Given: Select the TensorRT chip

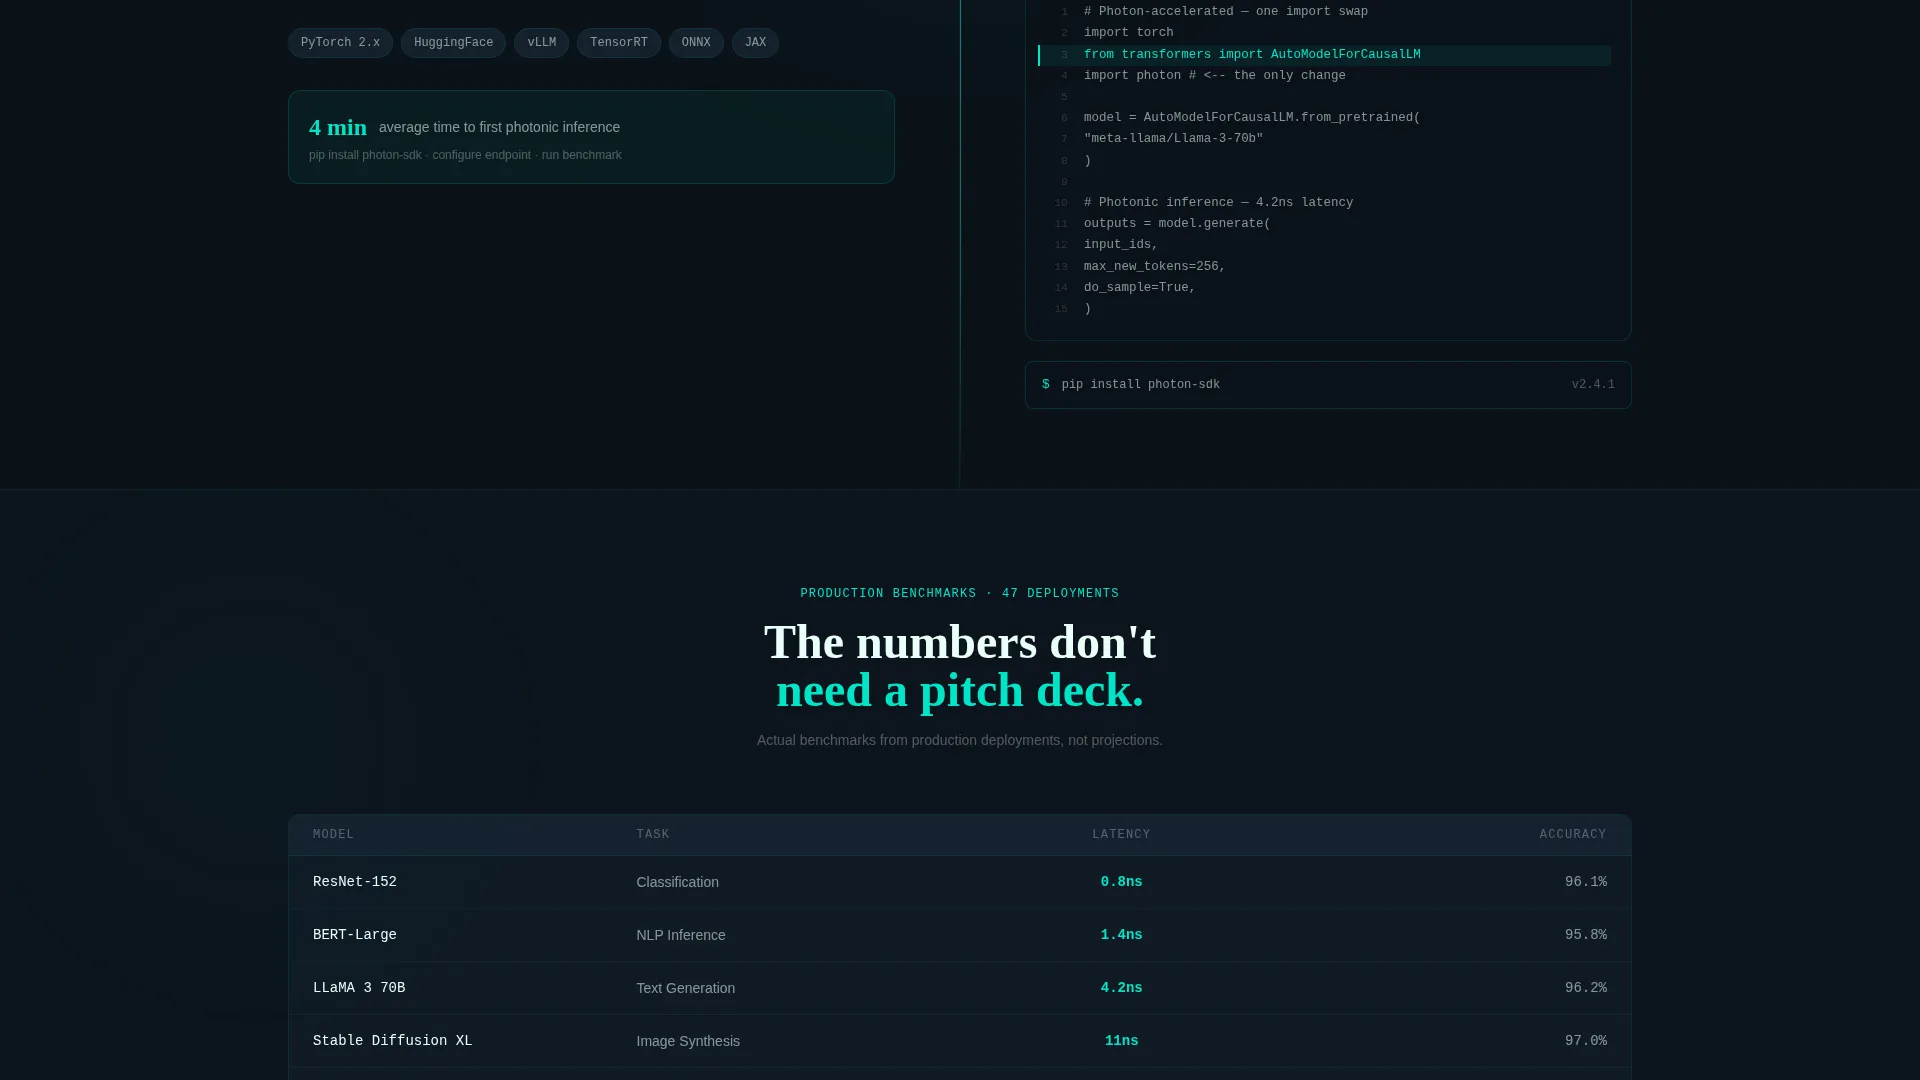Looking at the screenshot, I should pos(618,43).
